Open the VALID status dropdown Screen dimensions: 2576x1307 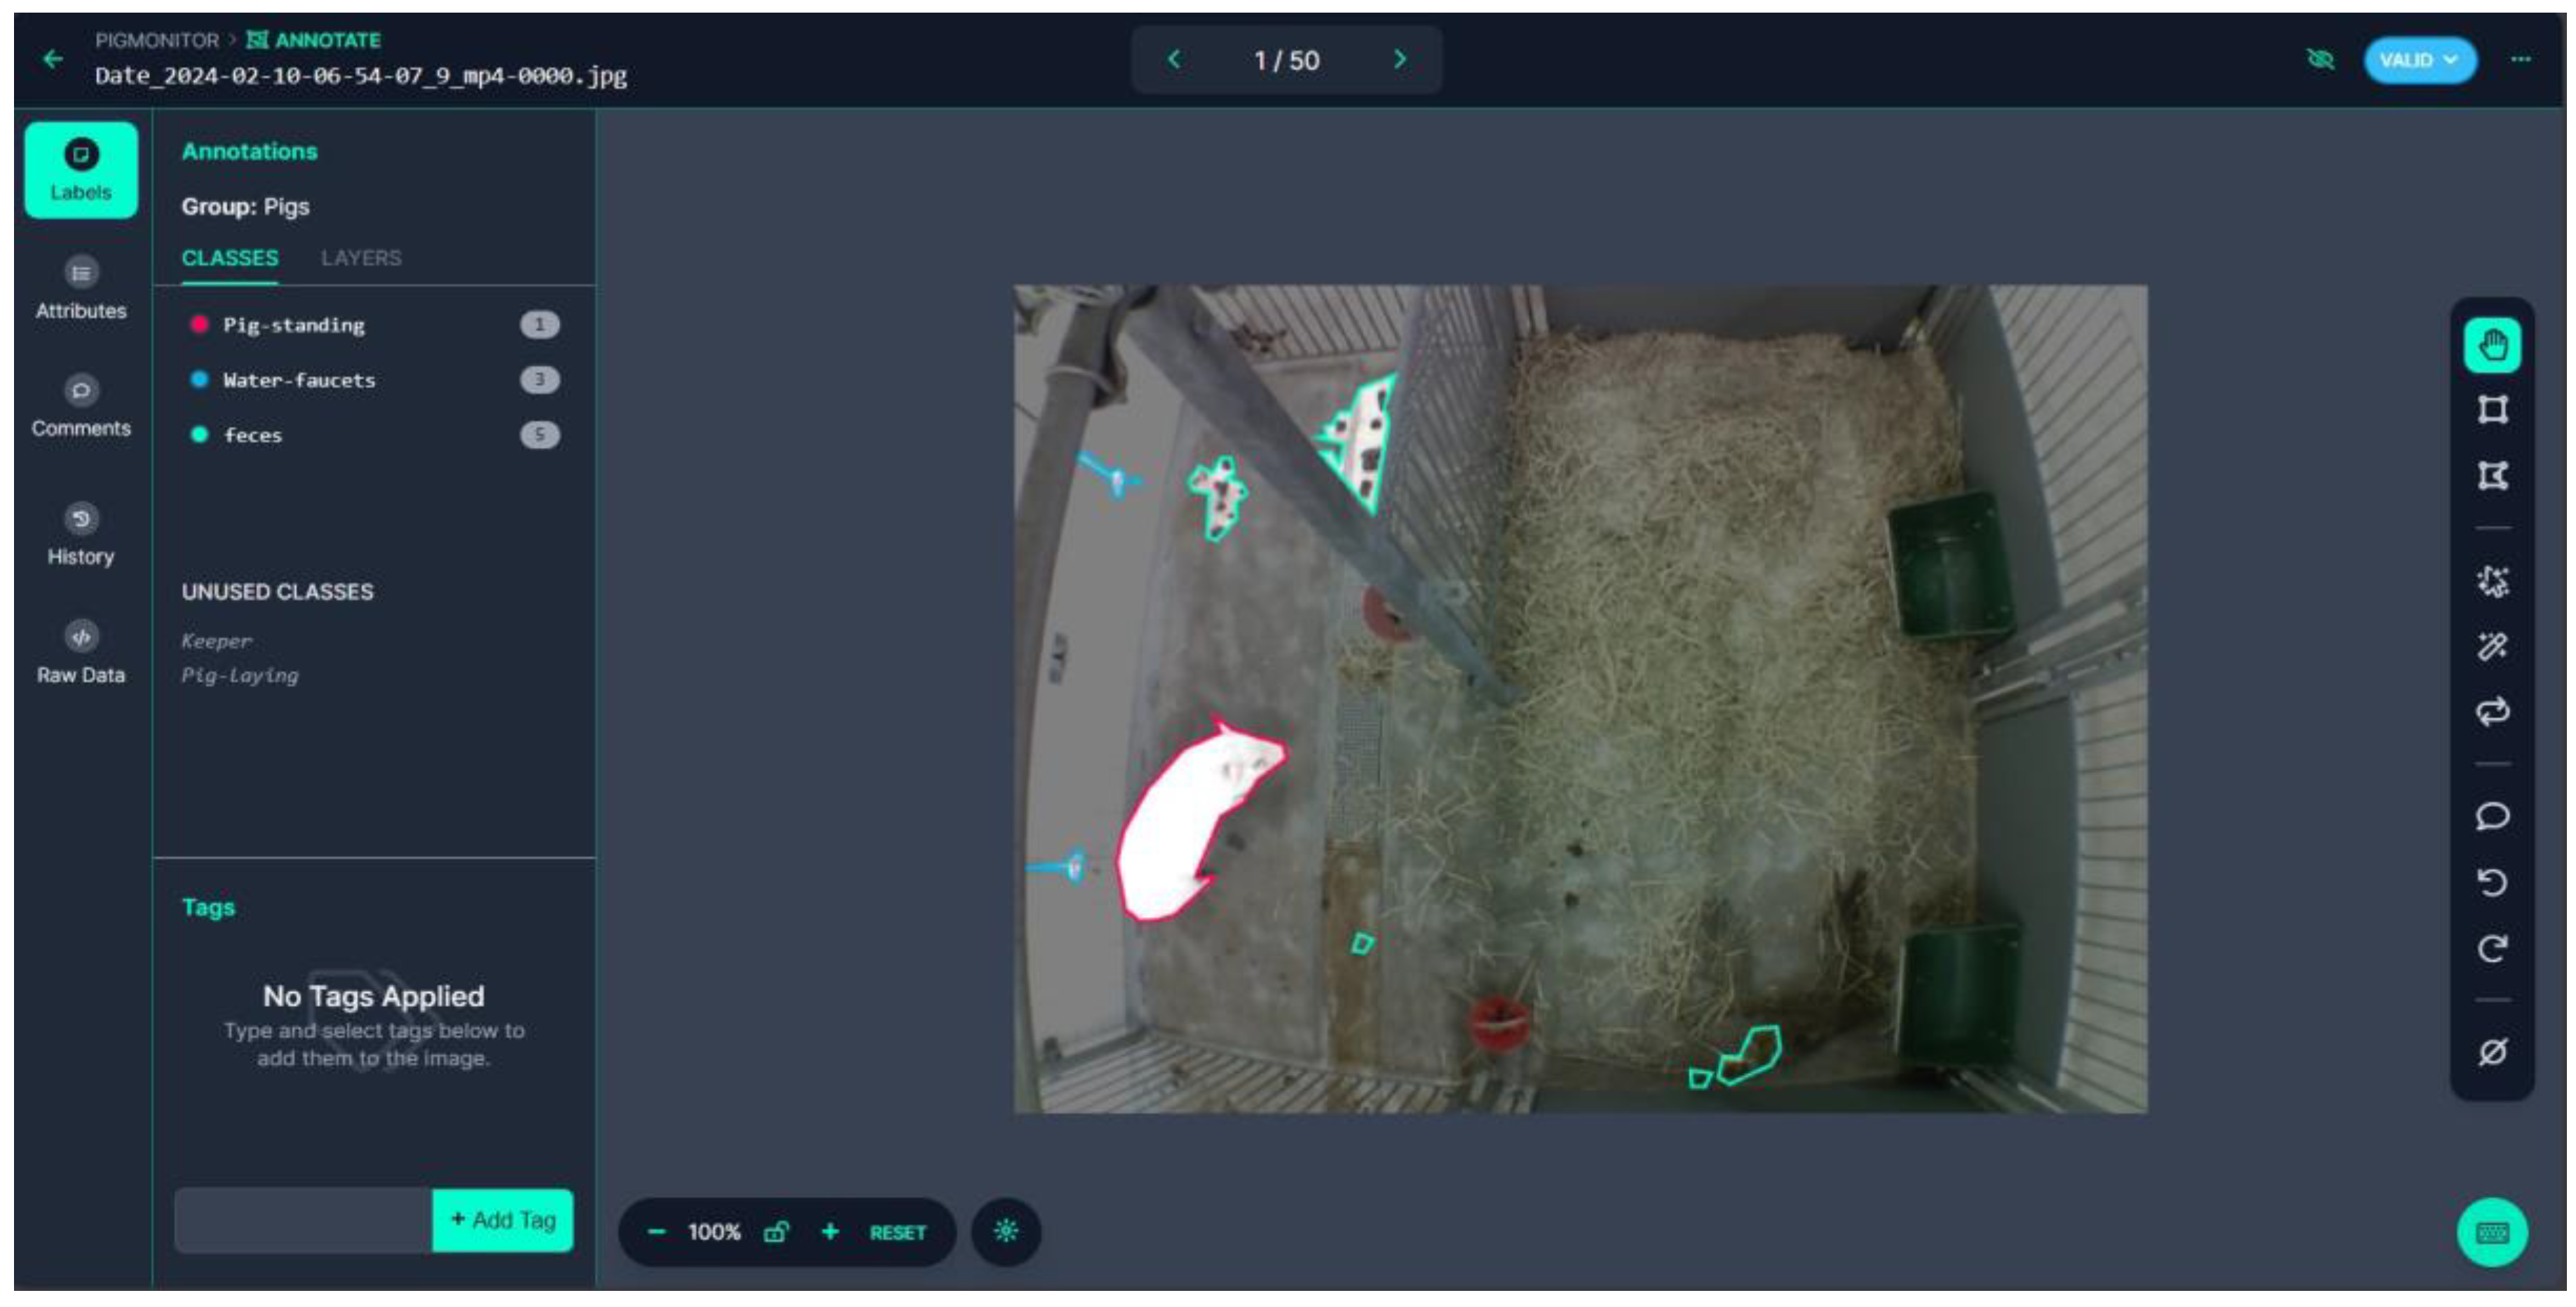[x=2418, y=60]
